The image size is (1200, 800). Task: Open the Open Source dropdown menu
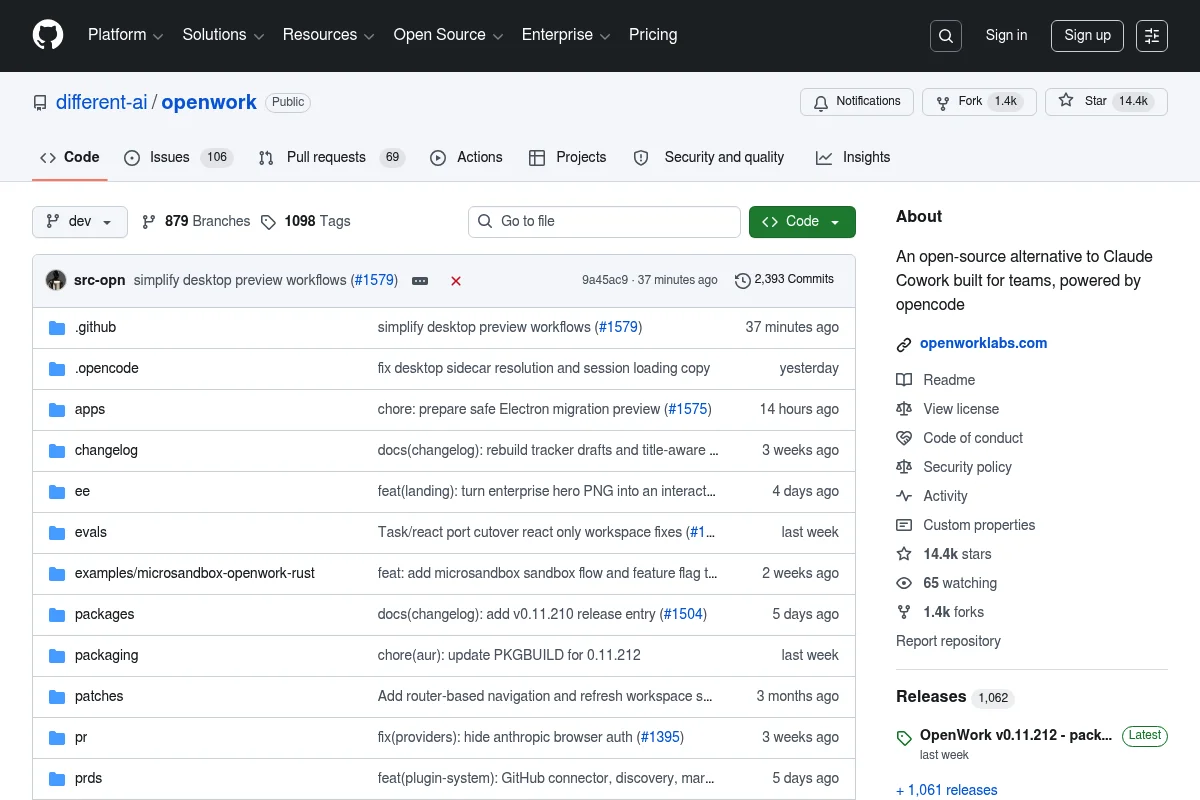[x=448, y=35]
